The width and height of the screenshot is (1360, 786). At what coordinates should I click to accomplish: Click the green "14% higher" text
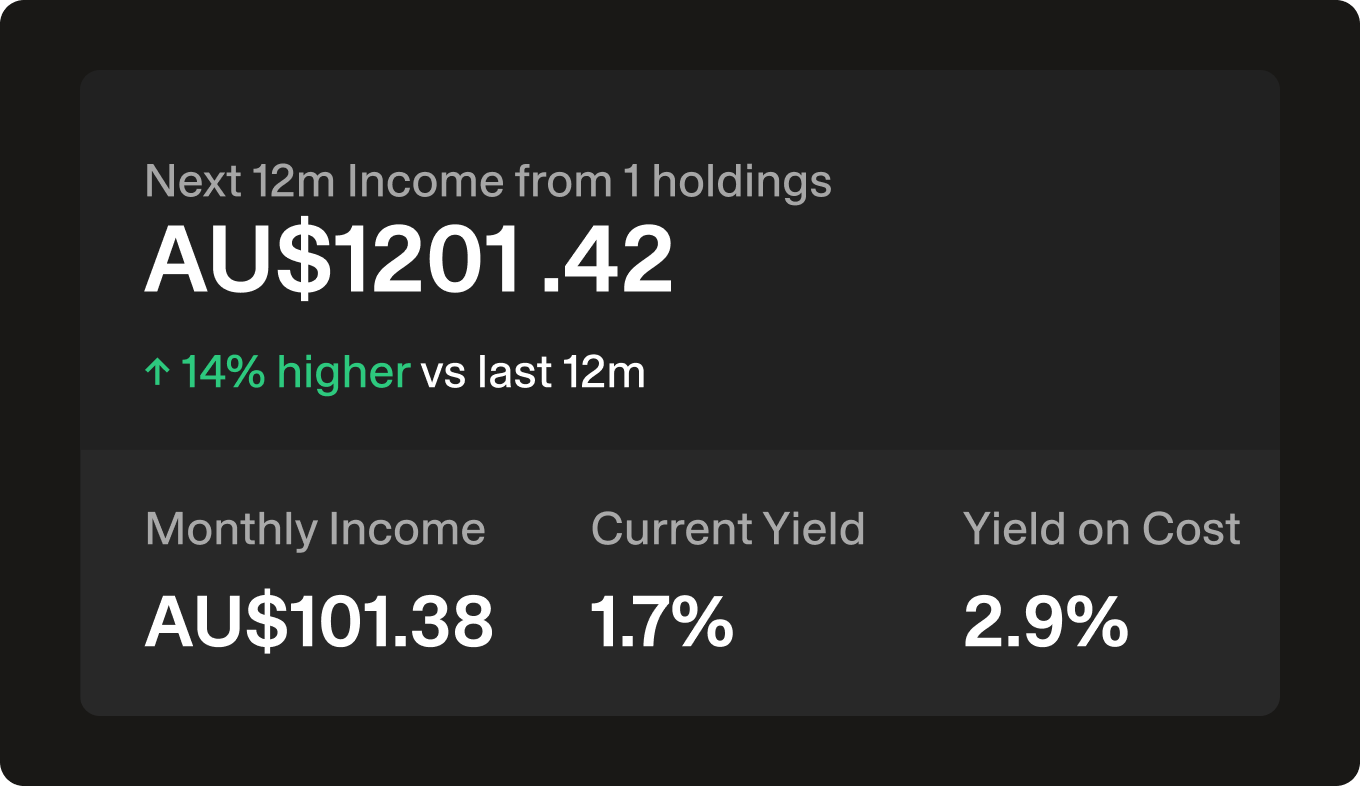[295, 373]
